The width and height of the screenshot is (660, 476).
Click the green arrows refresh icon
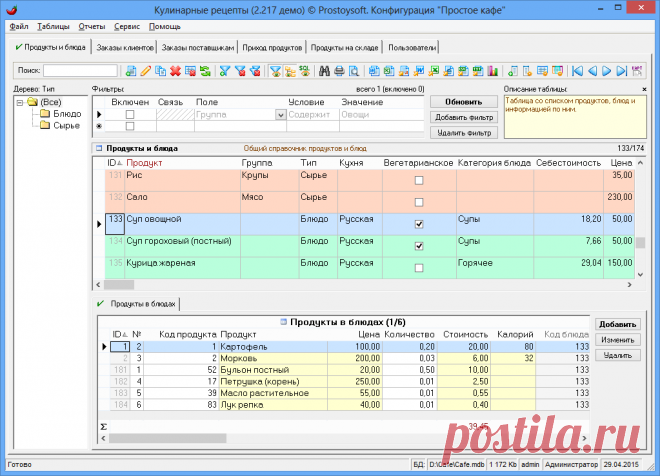[x=205, y=71]
